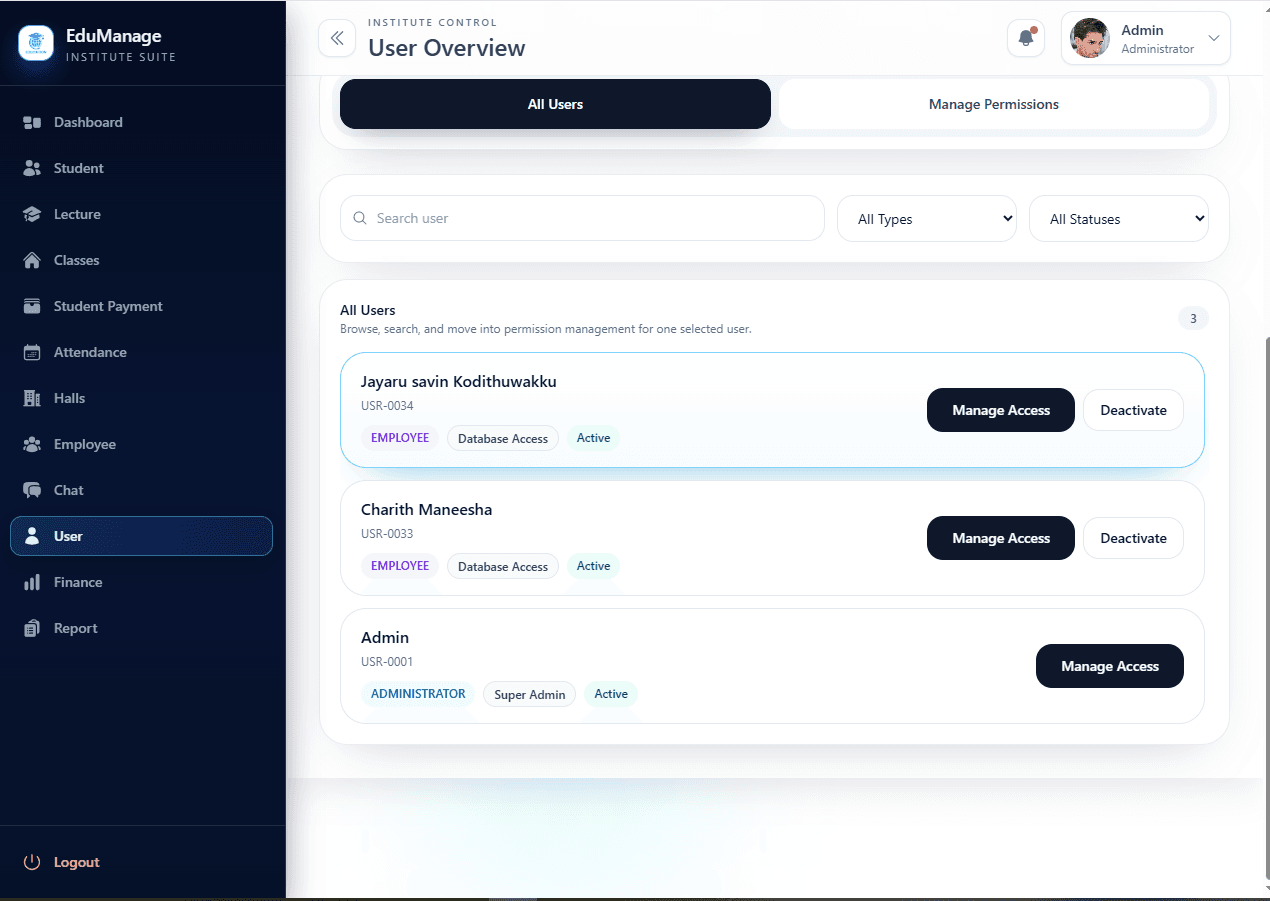1270x901 pixels.
Task: Click the Logout option
Action: [74, 862]
